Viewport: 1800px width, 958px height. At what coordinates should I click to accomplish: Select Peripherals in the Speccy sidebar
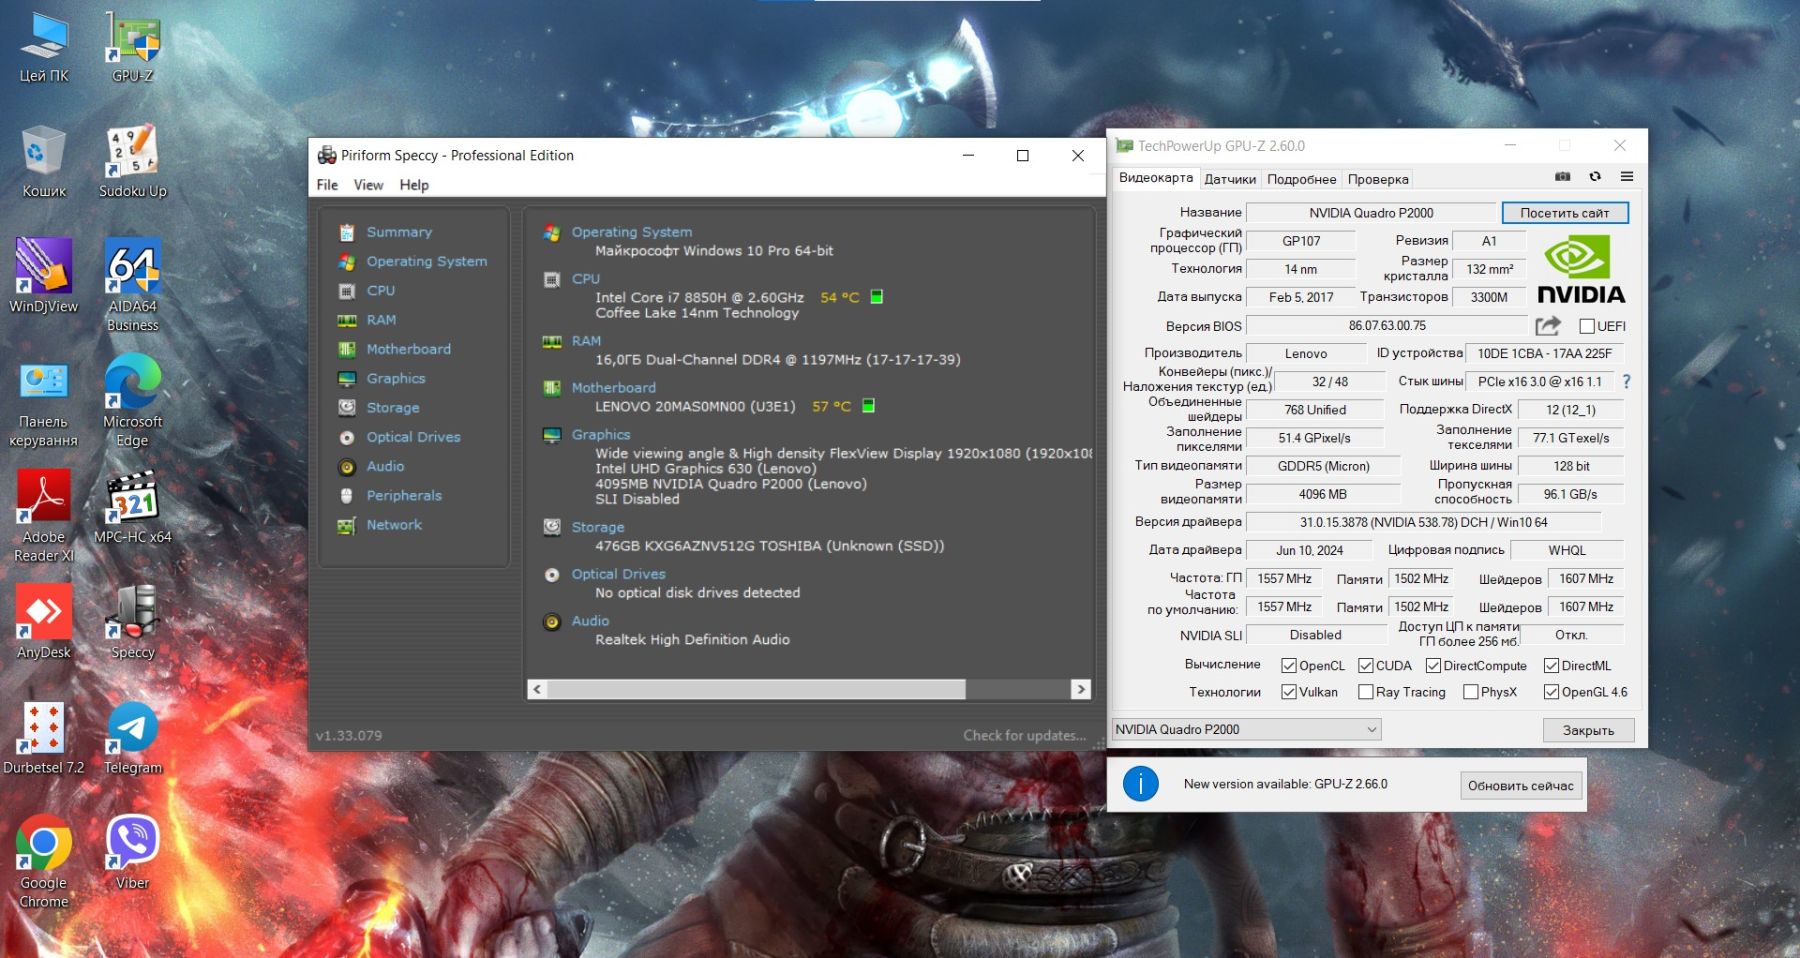point(404,496)
